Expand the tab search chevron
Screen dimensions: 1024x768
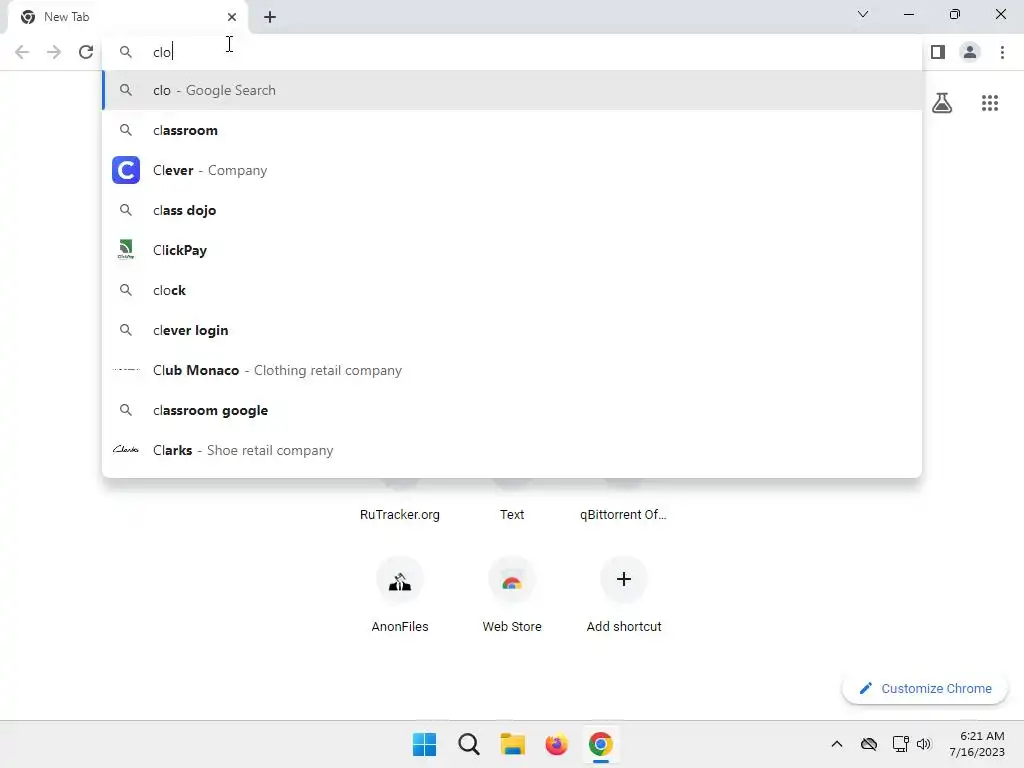point(863,14)
